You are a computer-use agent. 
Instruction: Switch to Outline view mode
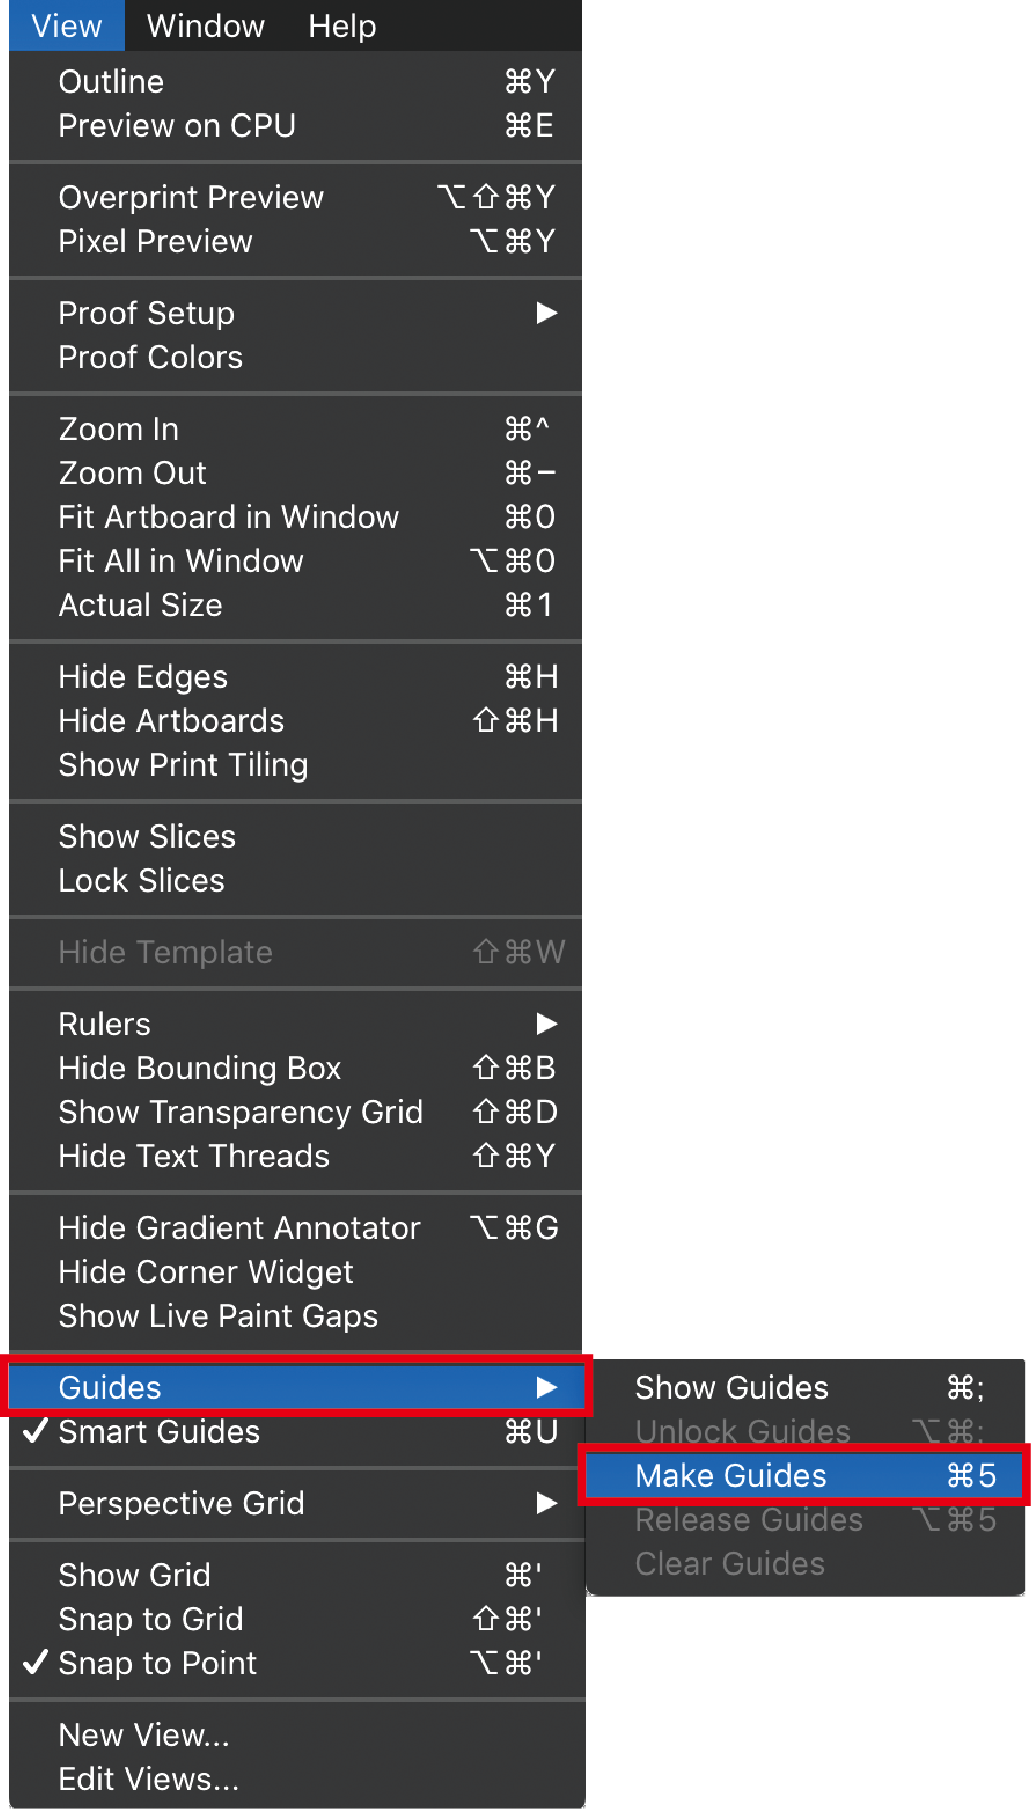coord(111,82)
